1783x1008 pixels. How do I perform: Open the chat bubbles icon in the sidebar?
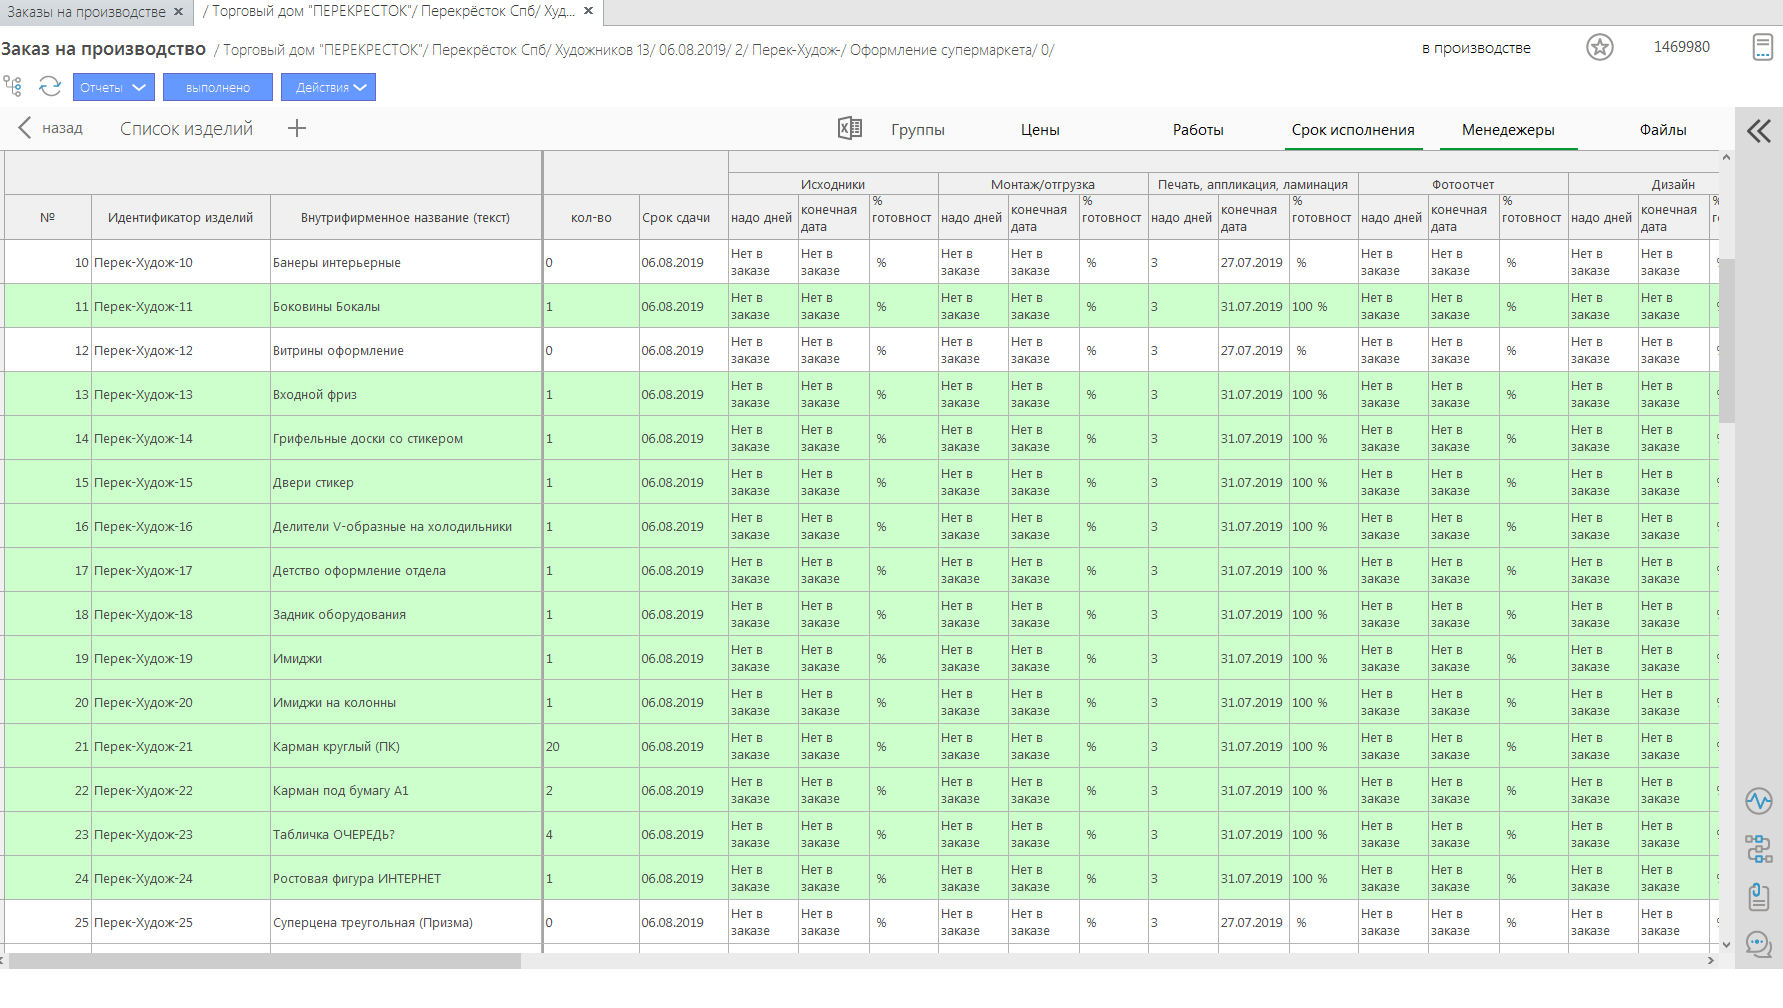coord(1758,943)
